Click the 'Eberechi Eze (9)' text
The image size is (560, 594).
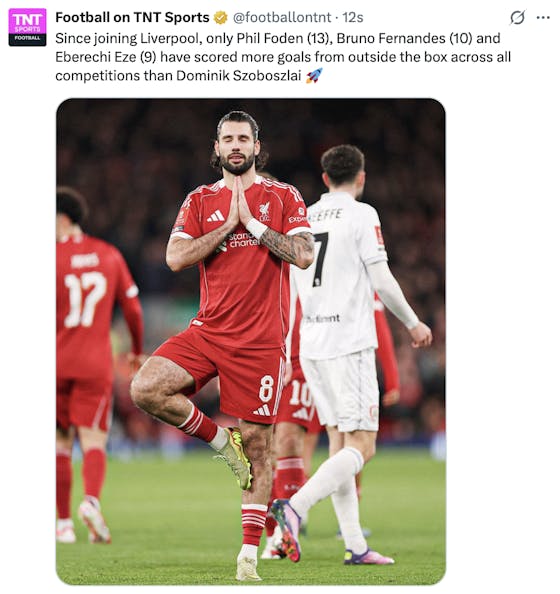tap(106, 57)
